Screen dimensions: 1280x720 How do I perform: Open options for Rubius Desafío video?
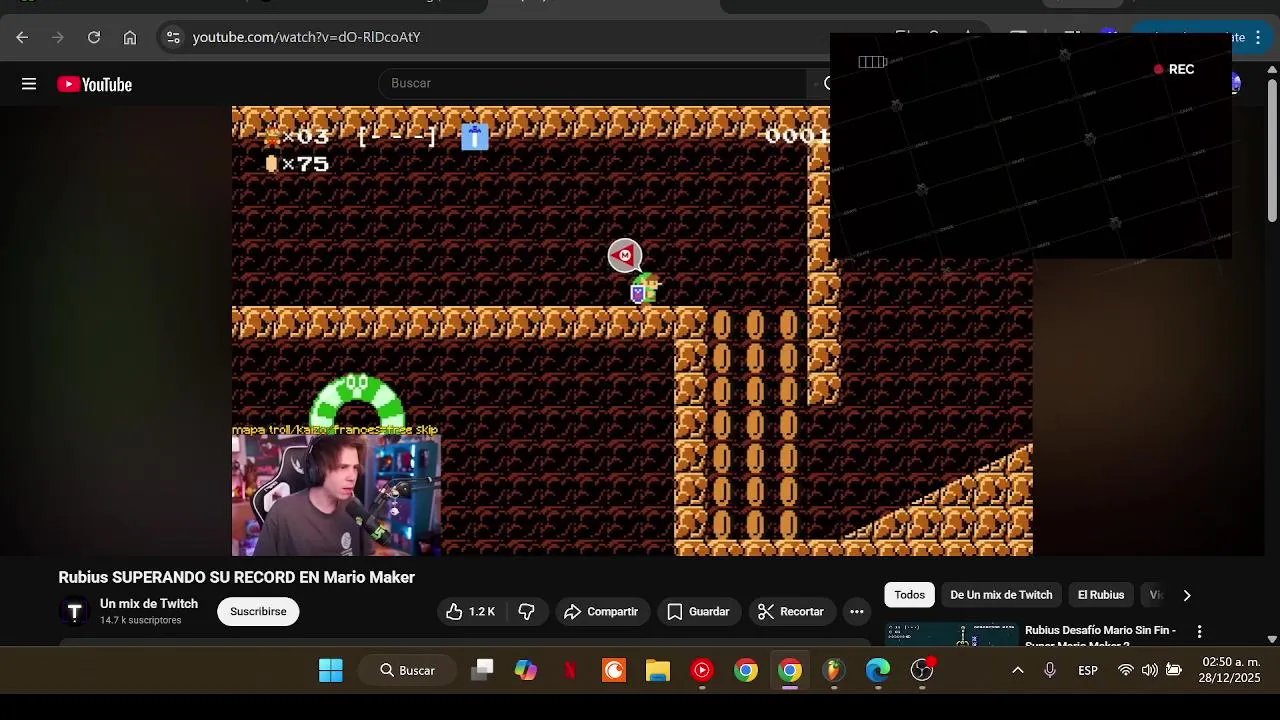(1199, 632)
